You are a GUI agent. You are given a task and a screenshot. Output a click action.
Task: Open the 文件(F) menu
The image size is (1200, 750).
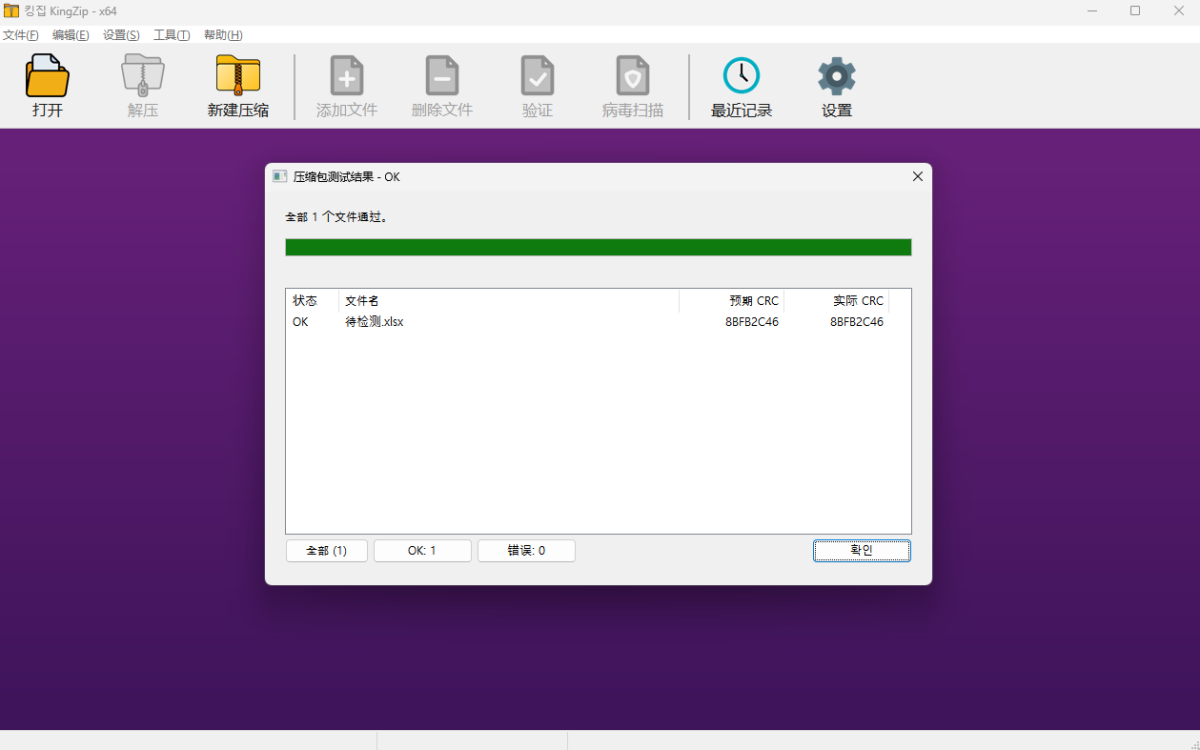pos(20,35)
